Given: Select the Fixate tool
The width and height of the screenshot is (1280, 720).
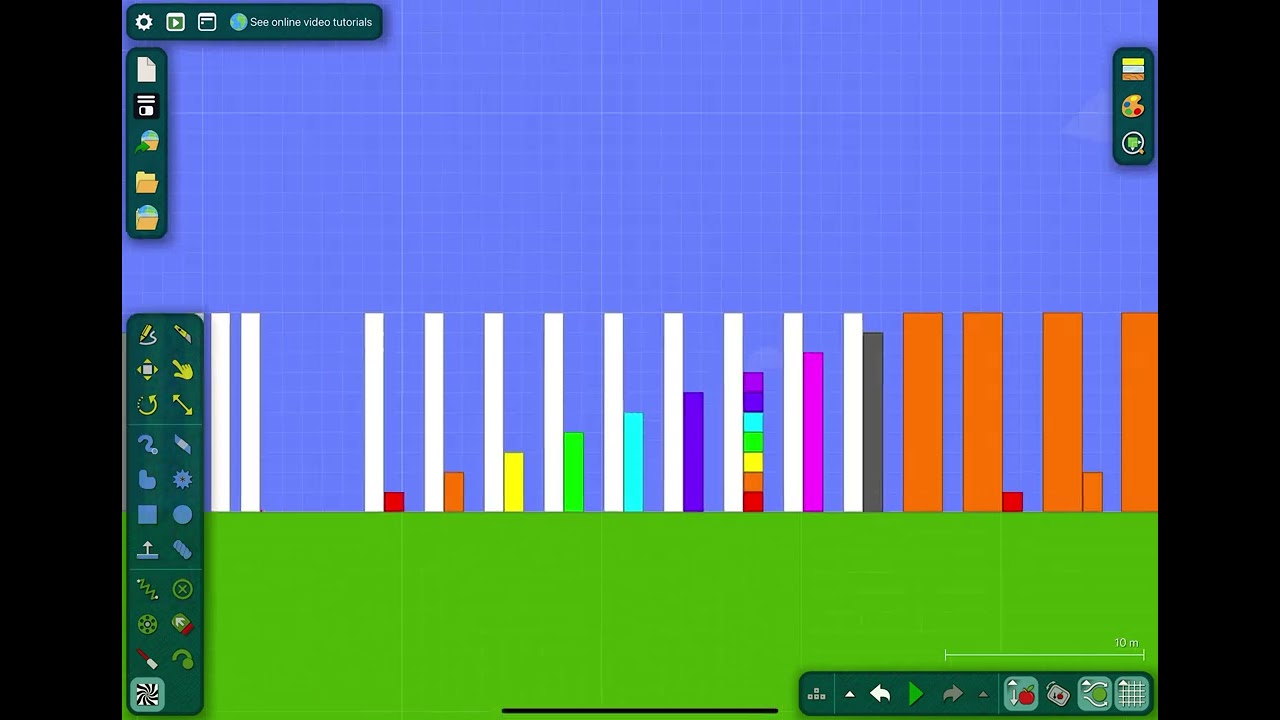Looking at the screenshot, I should coord(182,589).
